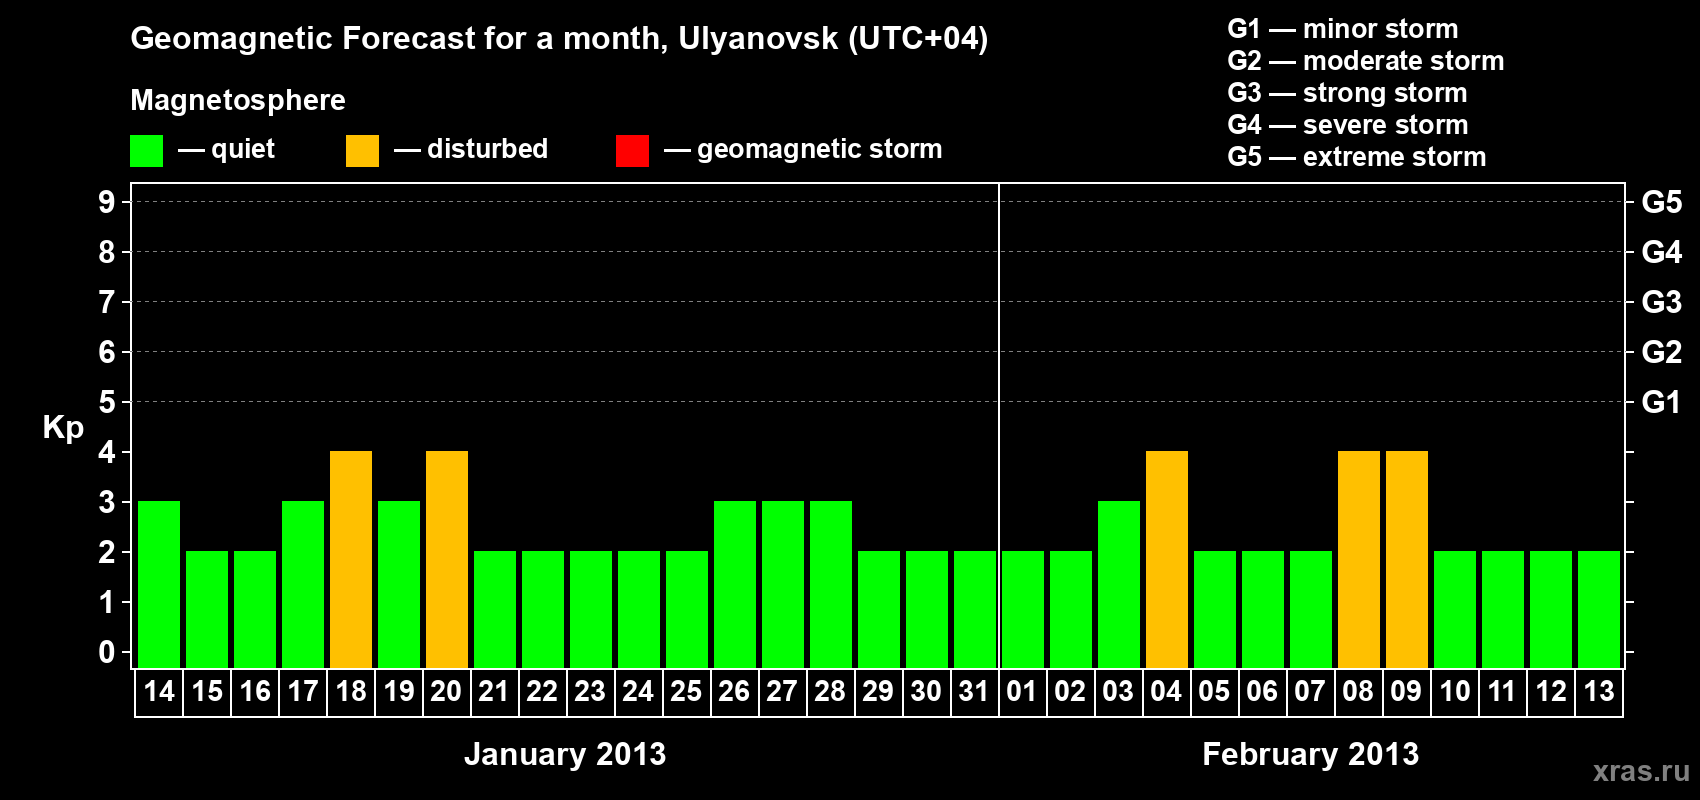Click the Magnetosphere heading

click(x=238, y=100)
